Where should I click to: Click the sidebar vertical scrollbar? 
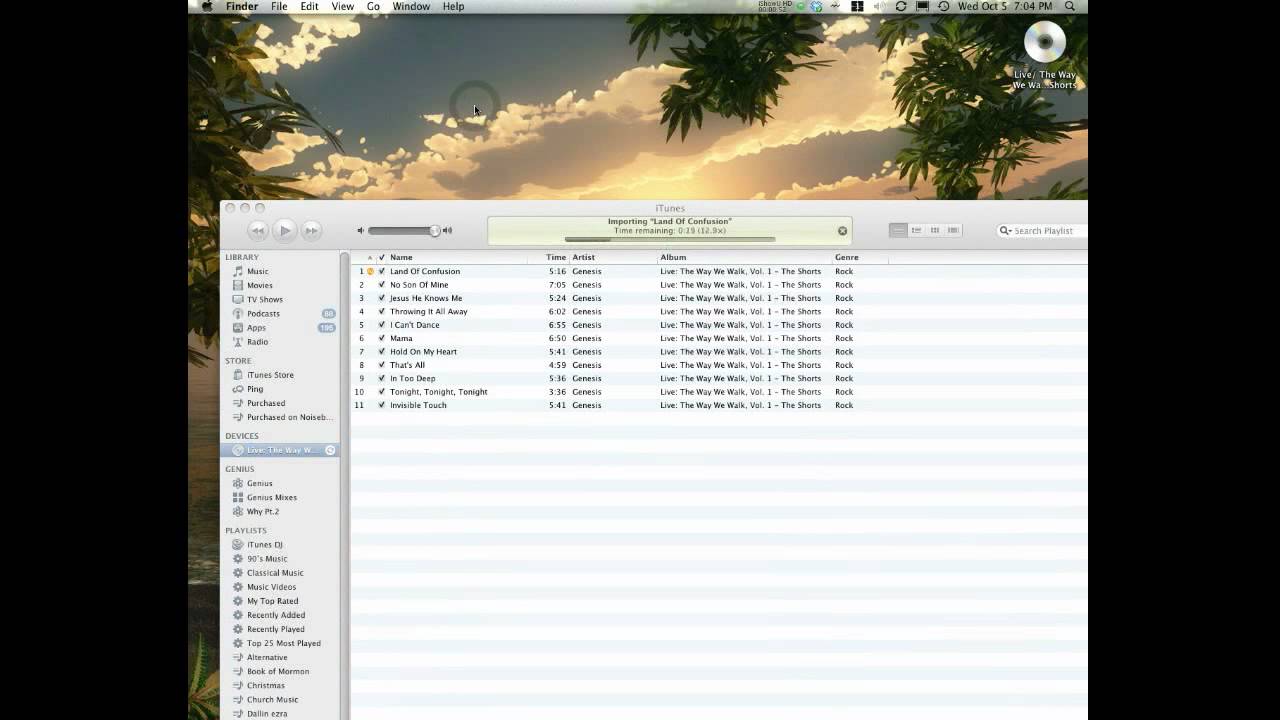pyautogui.click(x=345, y=485)
